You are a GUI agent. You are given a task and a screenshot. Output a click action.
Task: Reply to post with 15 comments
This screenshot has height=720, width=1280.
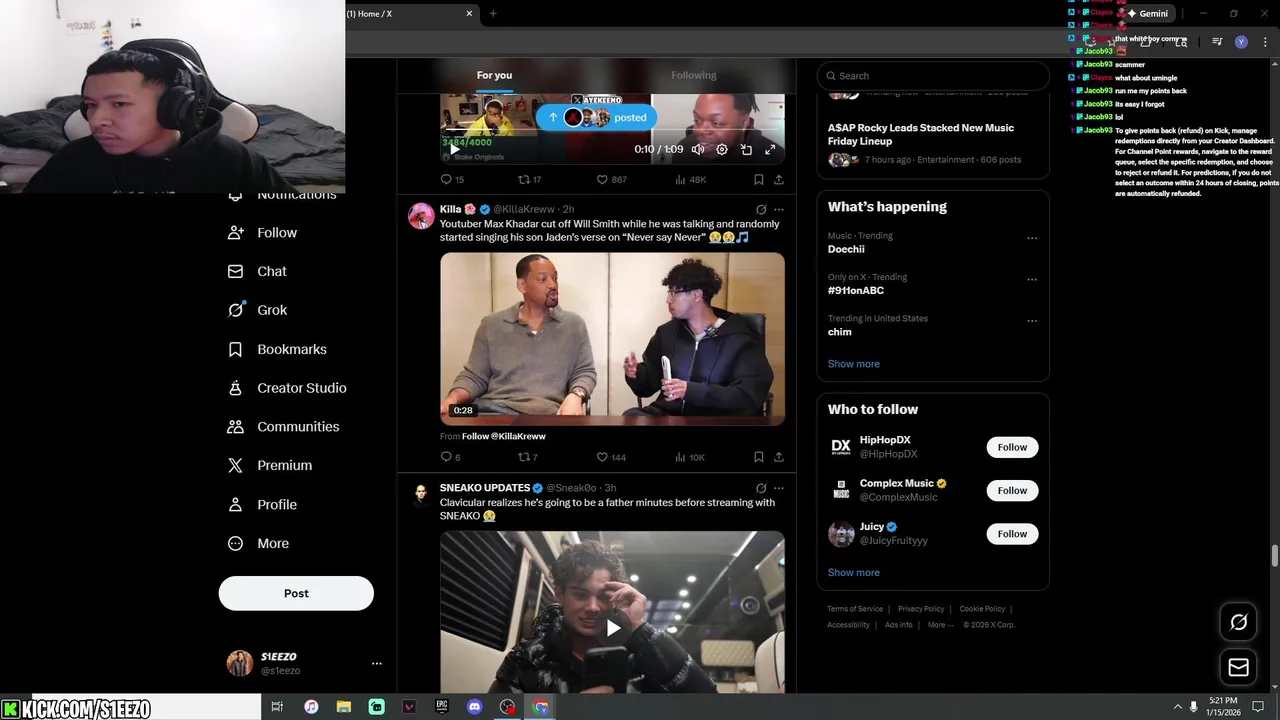452,180
